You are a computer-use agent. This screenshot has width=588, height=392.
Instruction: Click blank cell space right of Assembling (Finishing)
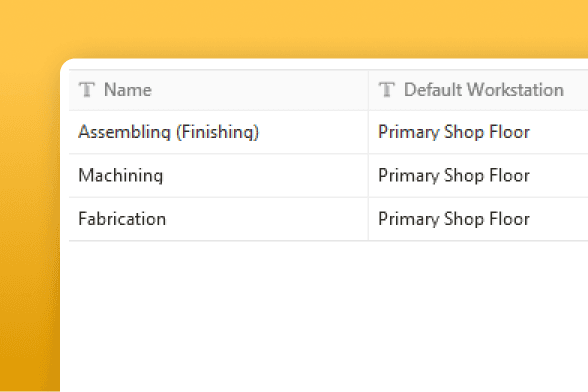(x=313, y=132)
